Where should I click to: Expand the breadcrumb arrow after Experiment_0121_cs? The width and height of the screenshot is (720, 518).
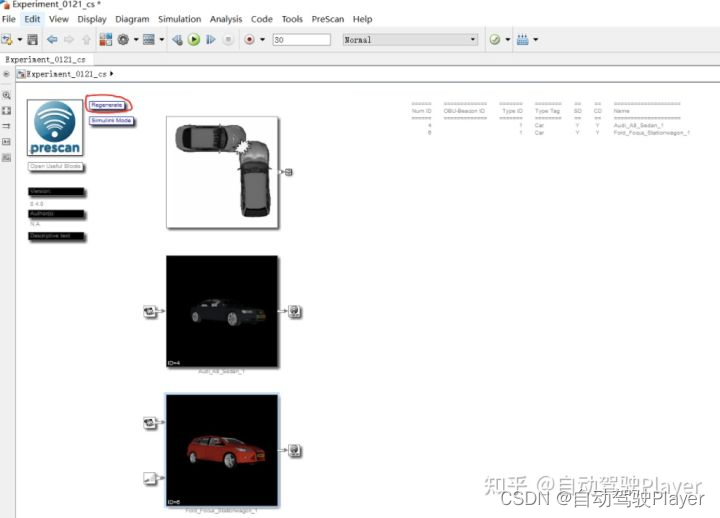pyautogui.click(x=112, y=73)
